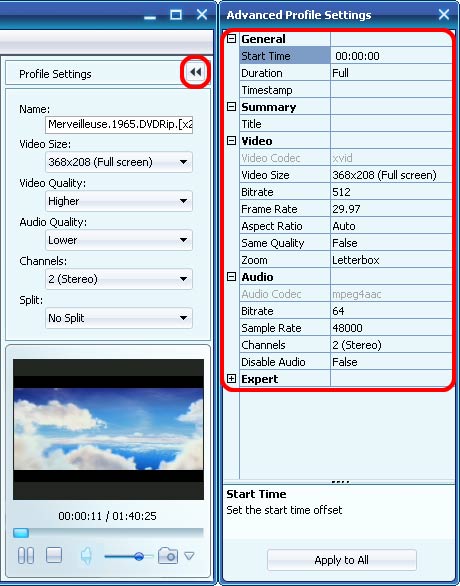This screenshot has height=586, width=460.
Task: Click the Aspect Ratio property label
Action: coord(272,226)
